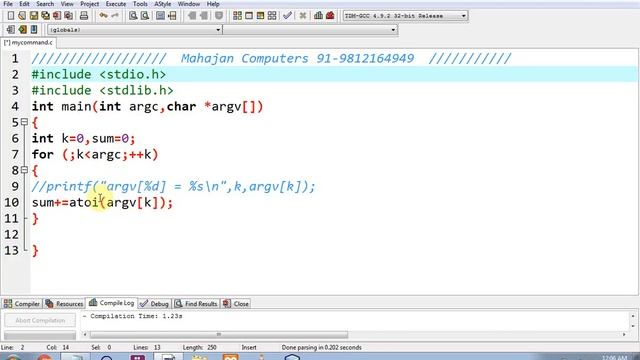Open the Help menu
Viewport: 640px width, 360px height.
tap(213, 4)
